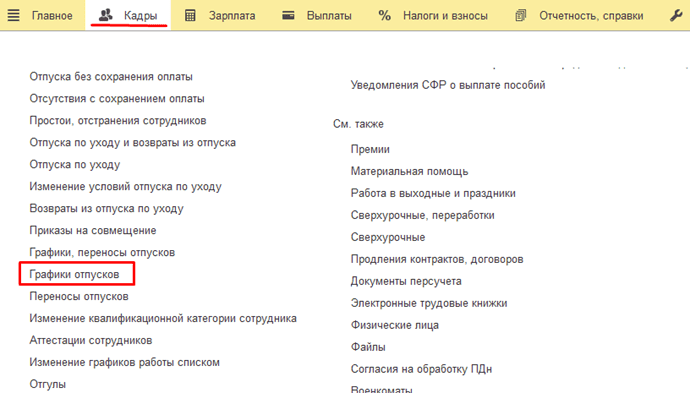Open Изменение графиков работы списком
This screenshot has width=690, height=393.
[x=125, y=363]
